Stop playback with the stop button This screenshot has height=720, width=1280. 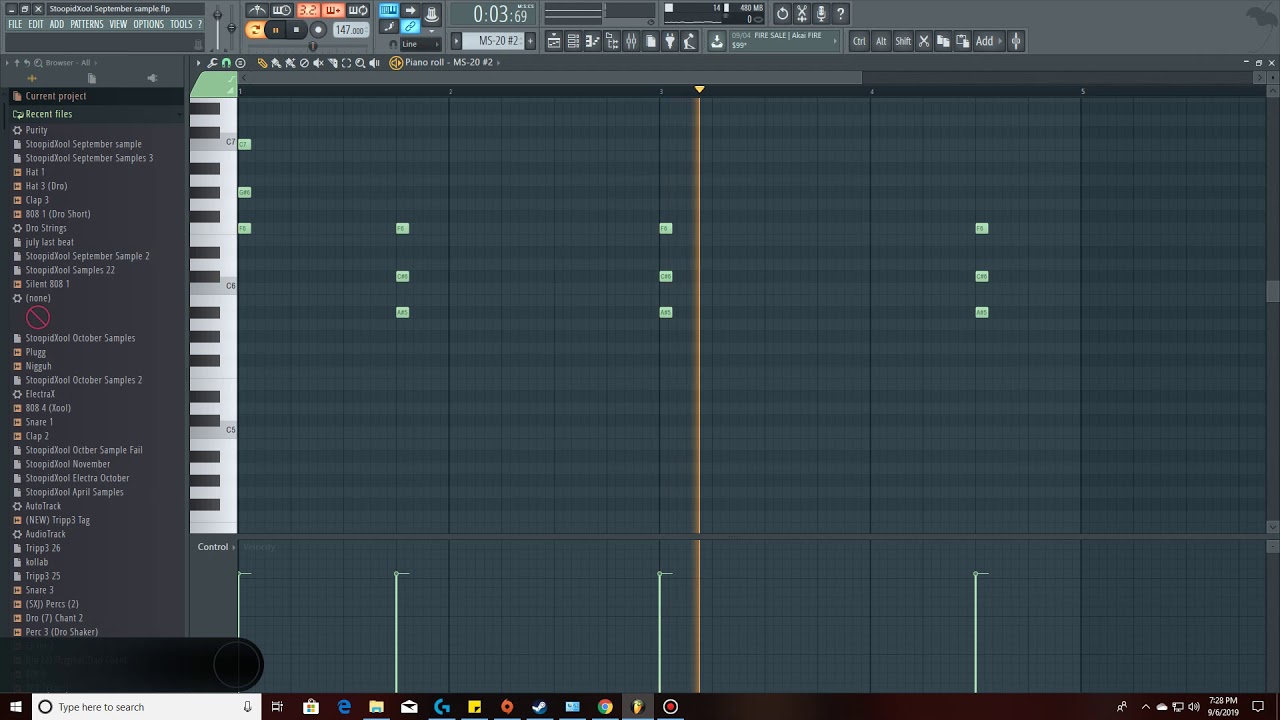coord(296,30)
